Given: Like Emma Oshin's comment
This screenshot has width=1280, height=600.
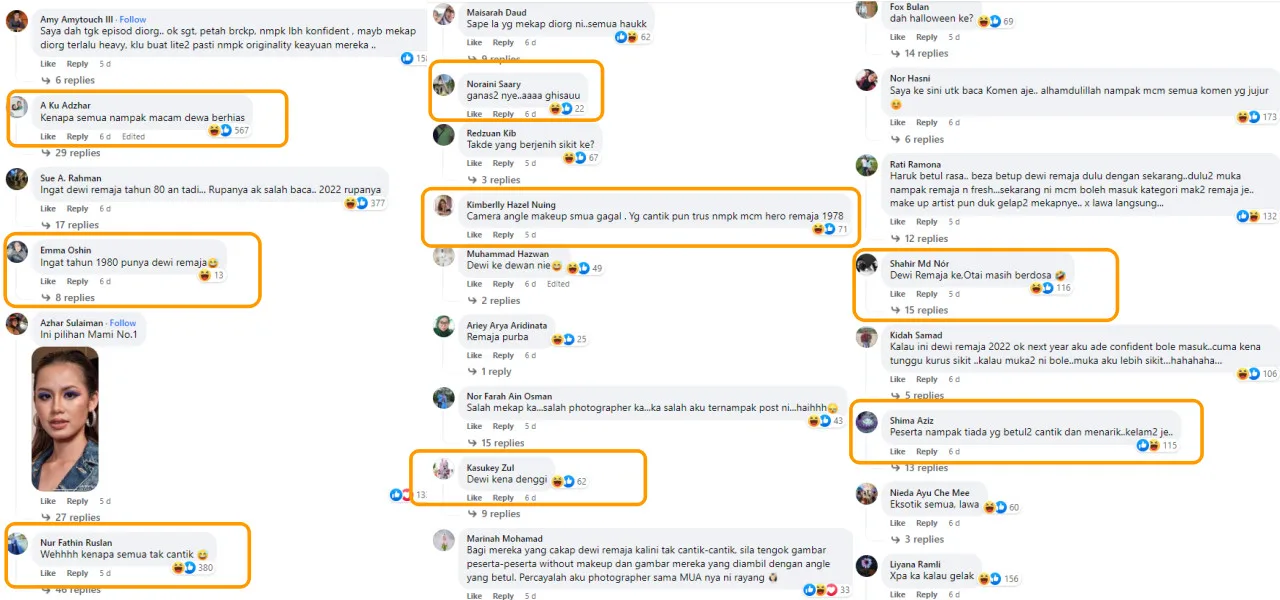Looking at the screenshot, I should tap(48, 281).
